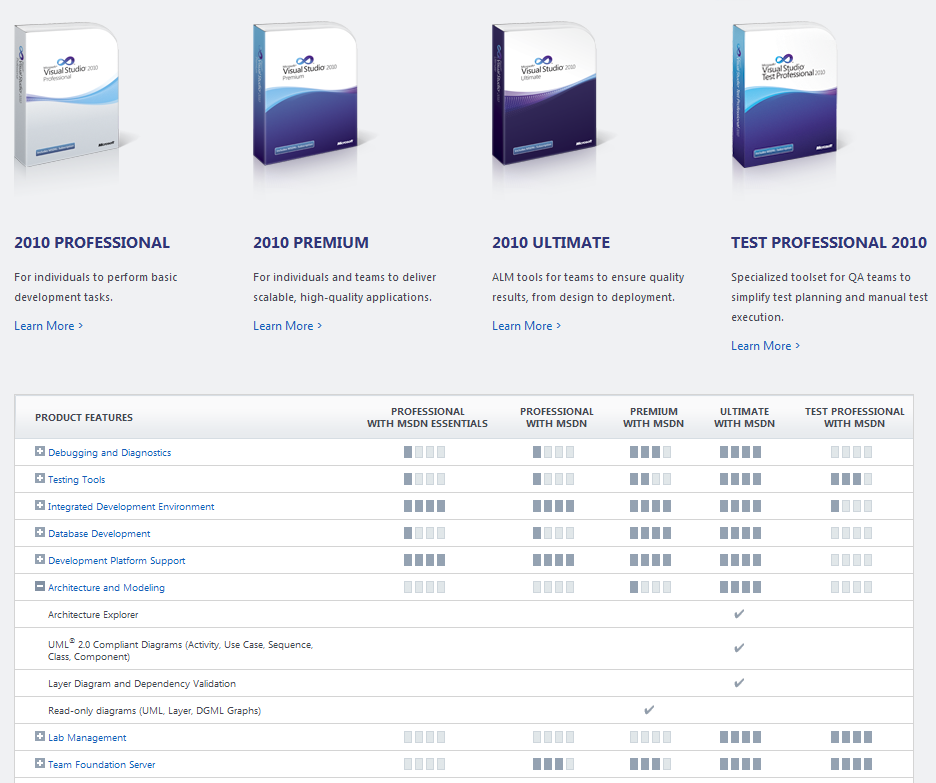Click Learn More under 2010 Premium
Screen dimensions: 936x783
[287, 326]
